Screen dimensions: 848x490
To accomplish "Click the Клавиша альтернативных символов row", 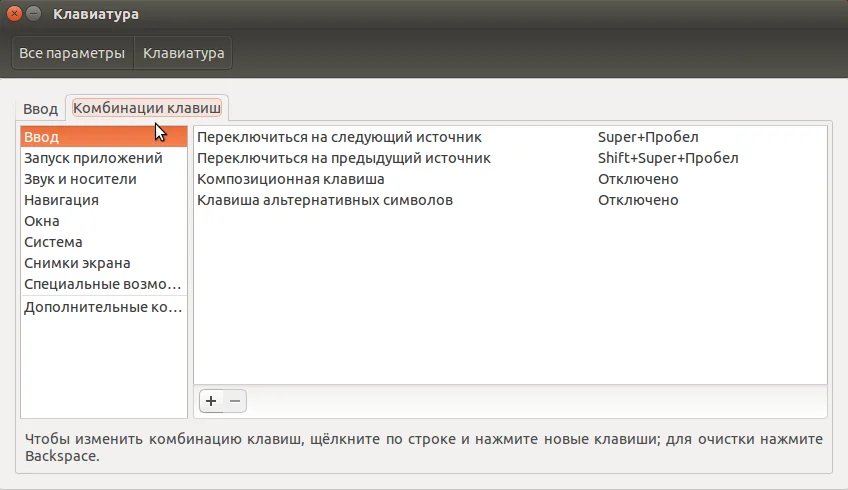I will click(x=511, y=200).
